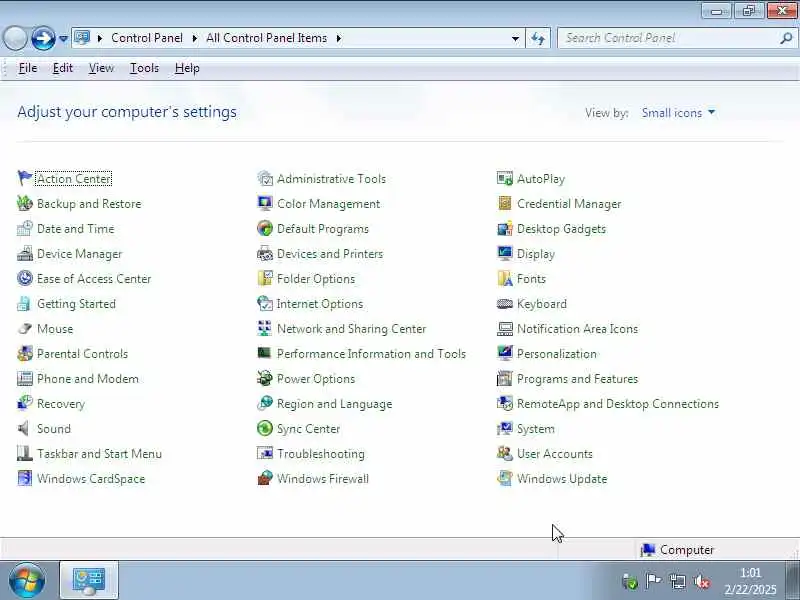Click the Control Panel taskbar button
This screenshot has height=600, width=800.
pos(89,580)
